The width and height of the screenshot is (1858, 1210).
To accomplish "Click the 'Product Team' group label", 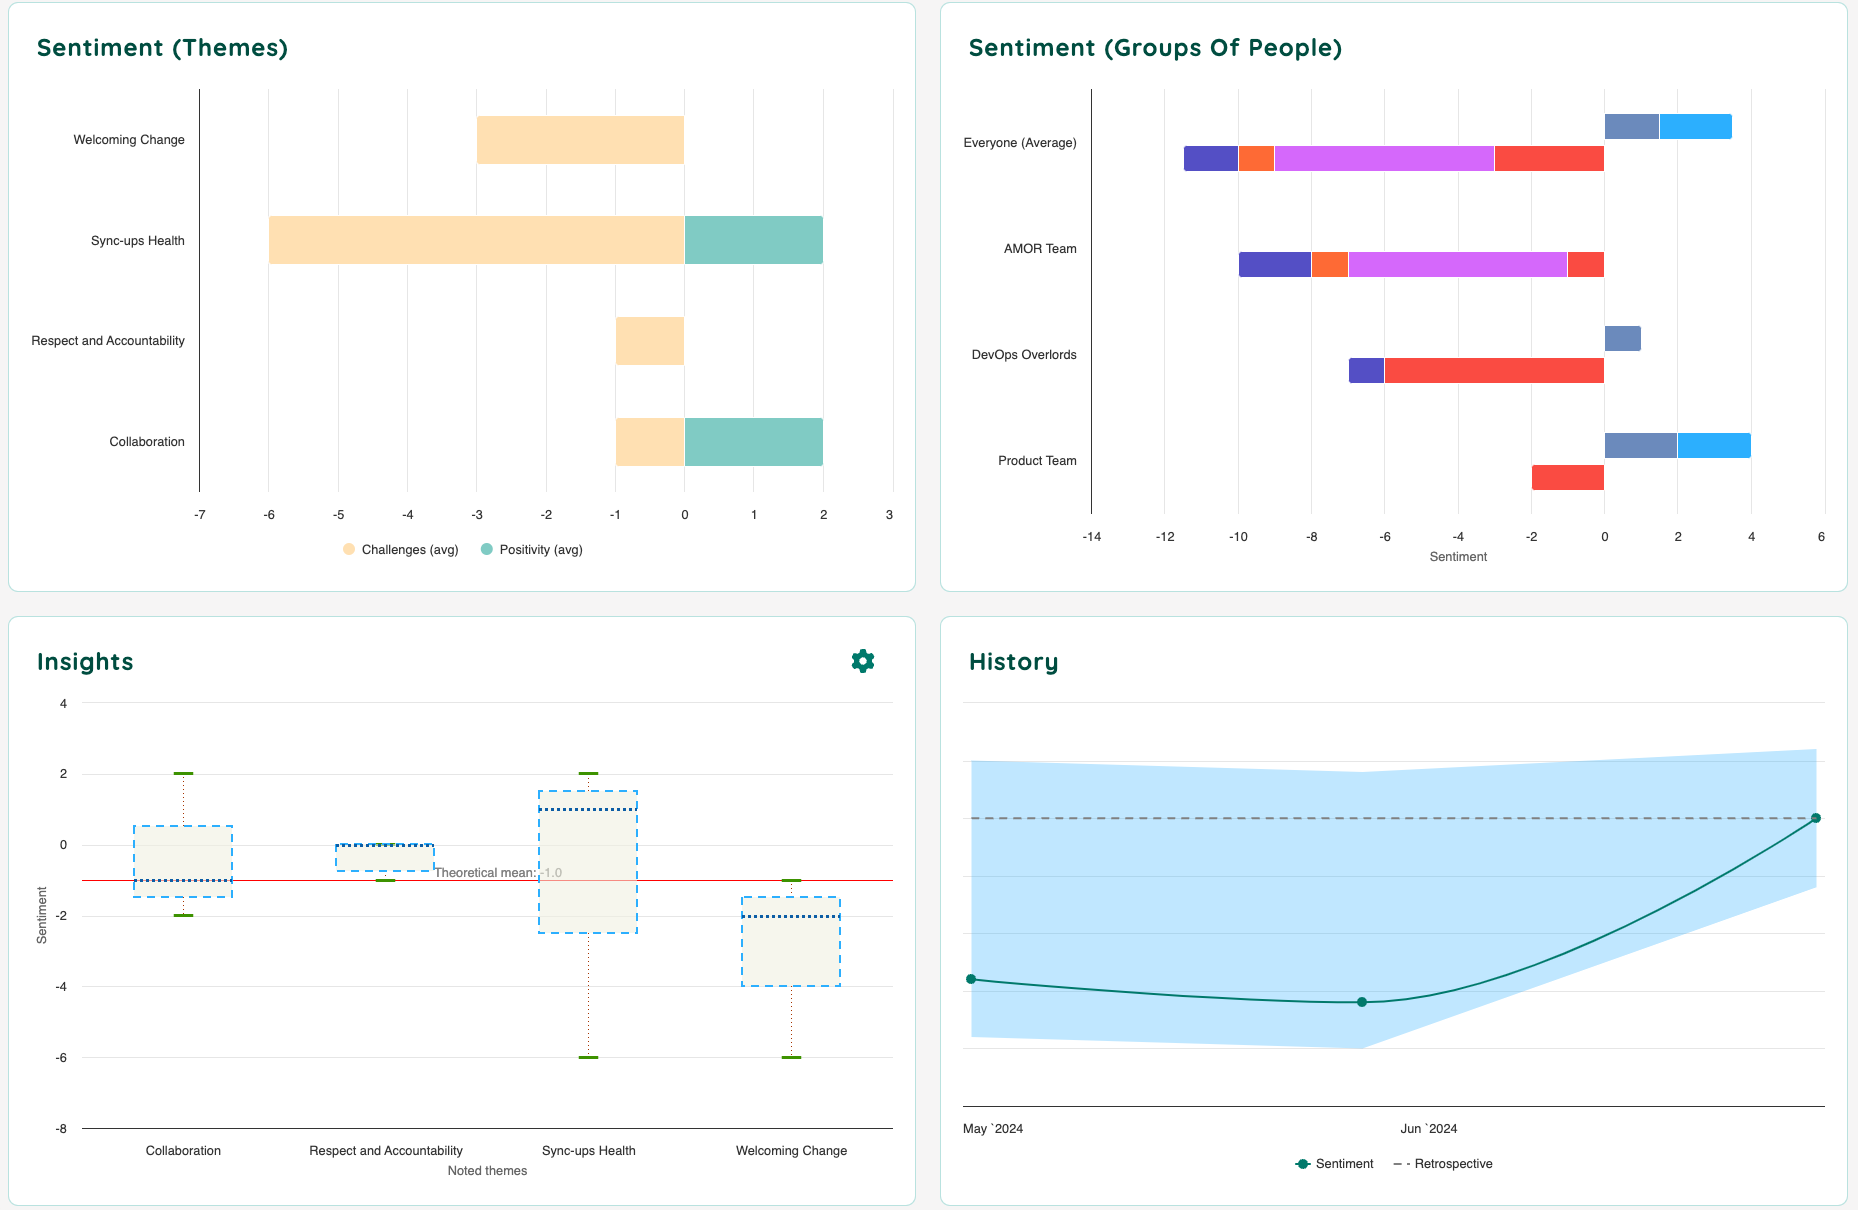I will 1037,461.
